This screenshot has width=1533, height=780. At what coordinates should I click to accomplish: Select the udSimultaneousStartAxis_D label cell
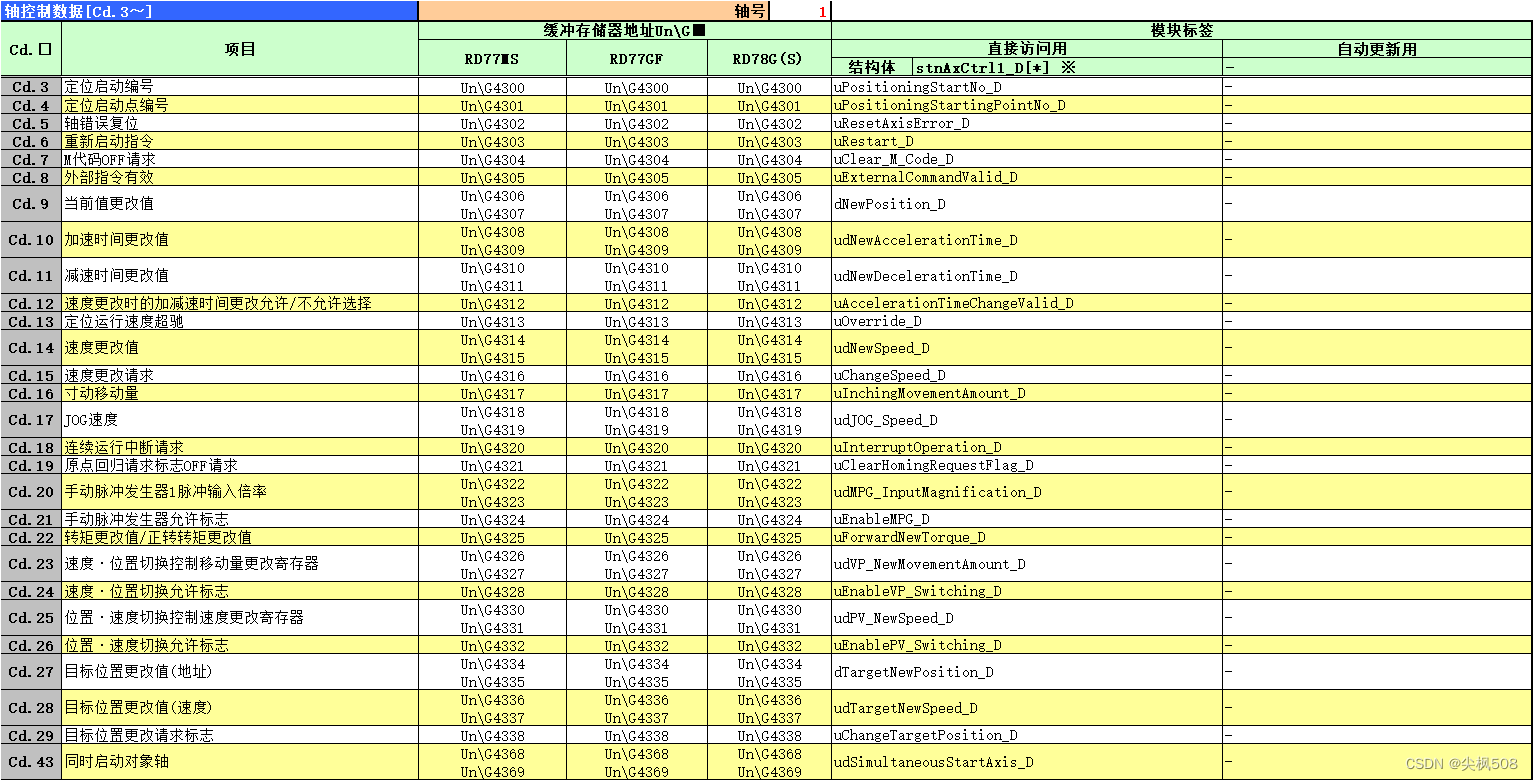(x=1027, y=762)
